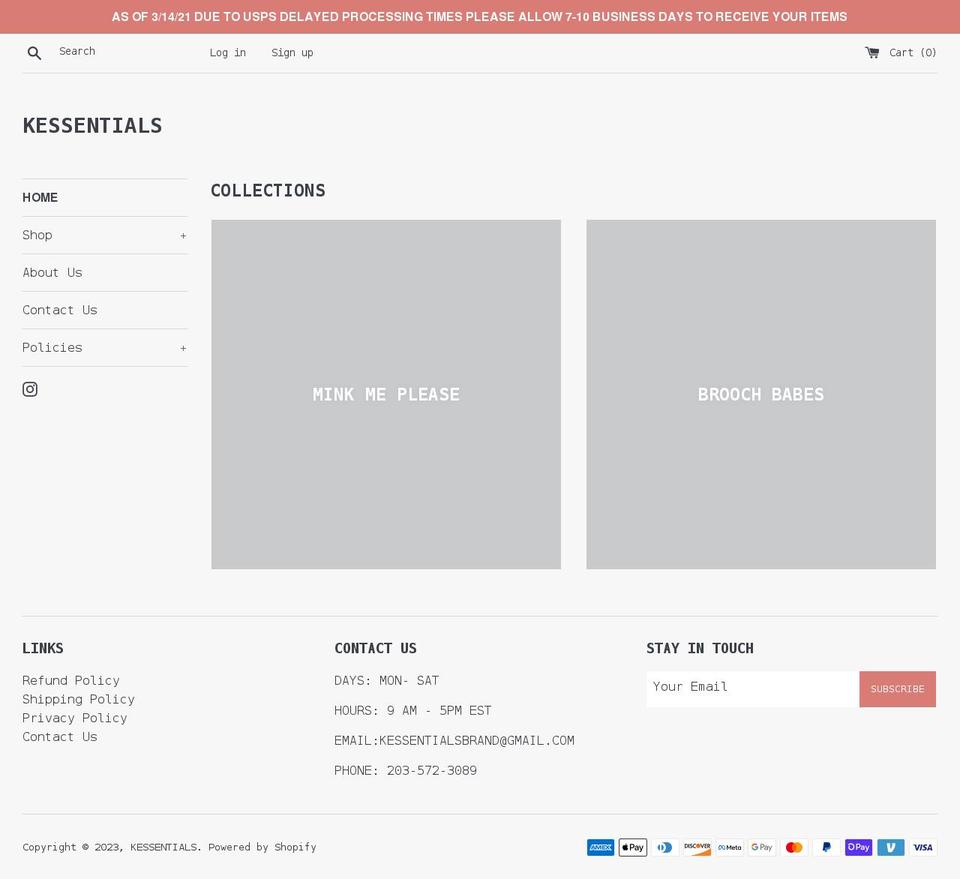Open the BROOCH BABES collection tile
The width and height of the screenshot is (960, 879).
tap(761, 394)
